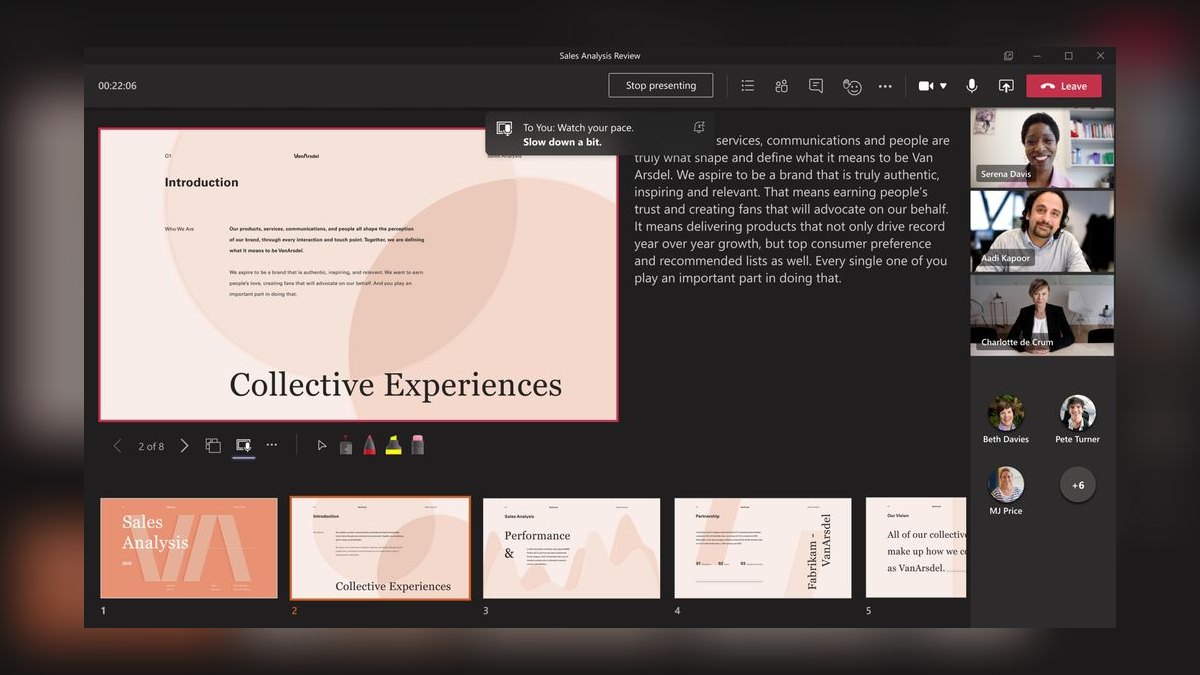This screenshot has height=675, width=1200.
Task: Click MJ Price avatar
Action: tap(1006, 485)
